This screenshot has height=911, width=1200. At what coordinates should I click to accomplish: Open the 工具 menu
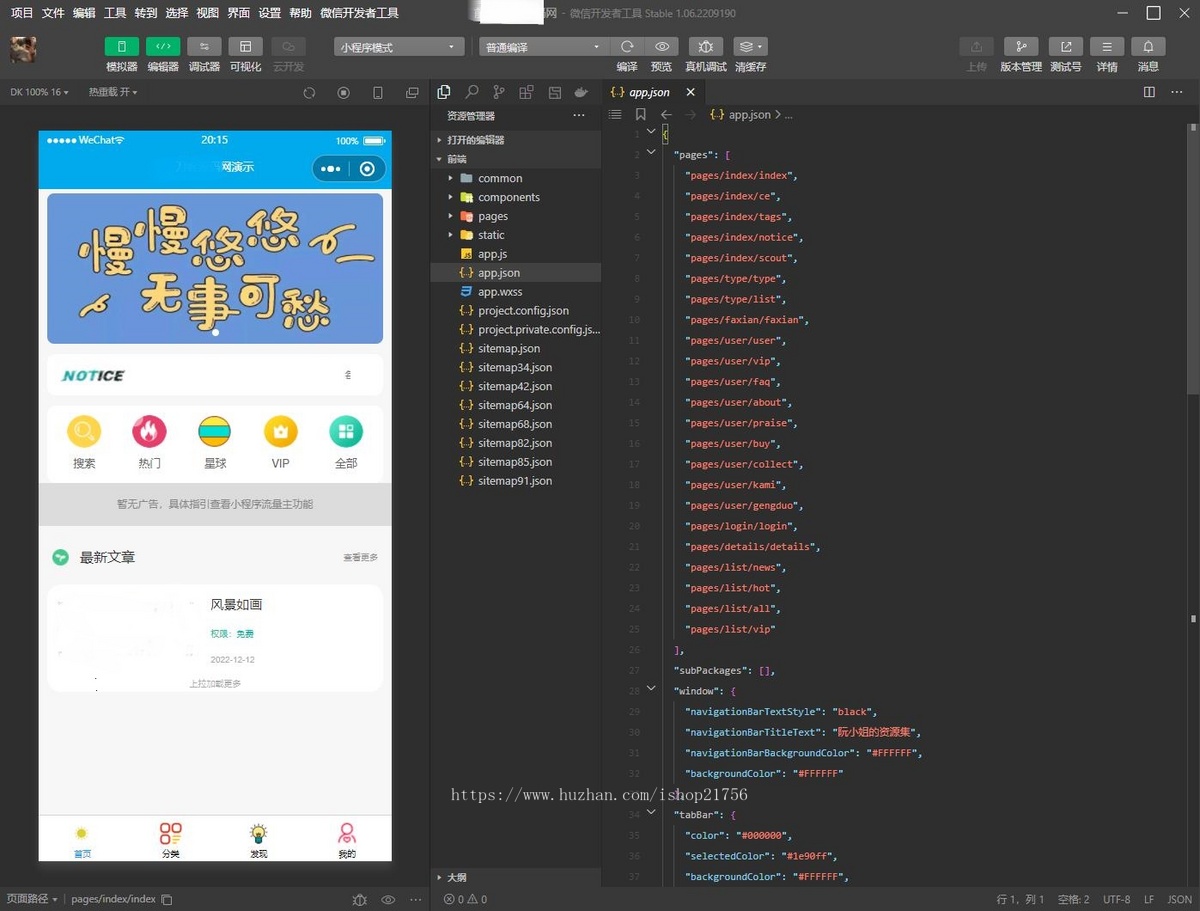pyautogui.click(x=115, y=13)
